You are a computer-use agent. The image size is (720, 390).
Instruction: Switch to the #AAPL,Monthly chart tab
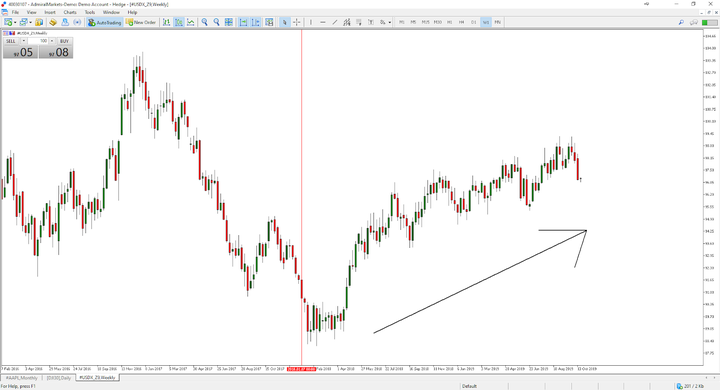(x=21, y=378)
